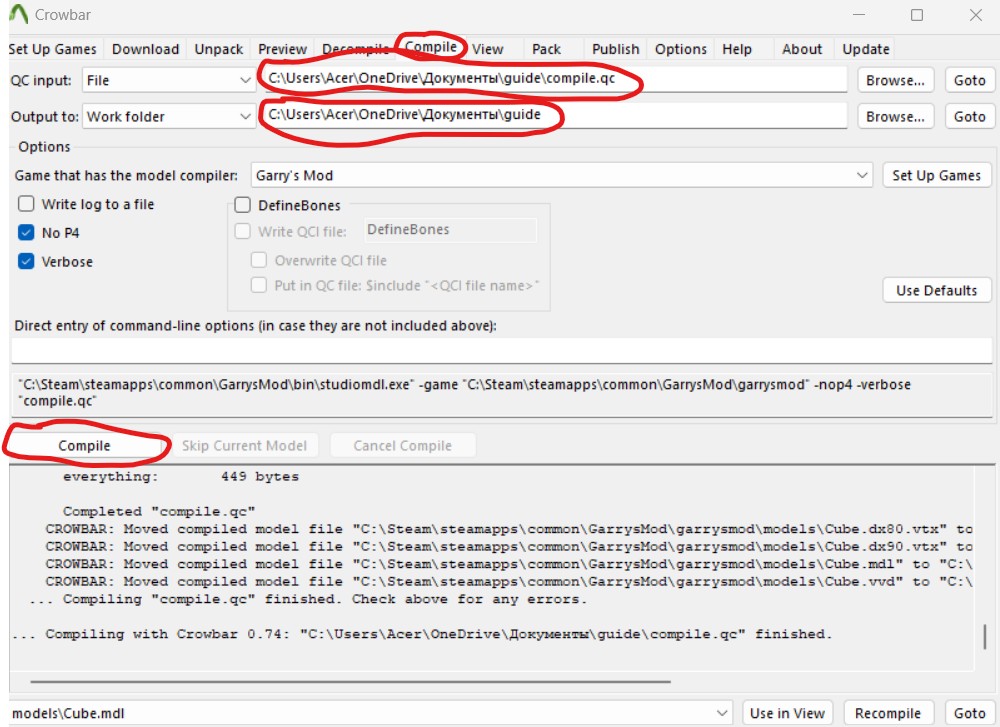Viewport: 1000px width, 727px height.
Task: Click the Cancel Compile button
Action: click(402, 446)
